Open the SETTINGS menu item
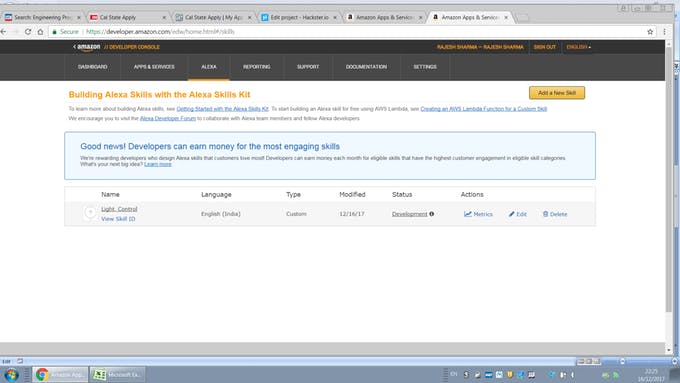The height and width of the screenshot is (383, 680). coord(425,67)
